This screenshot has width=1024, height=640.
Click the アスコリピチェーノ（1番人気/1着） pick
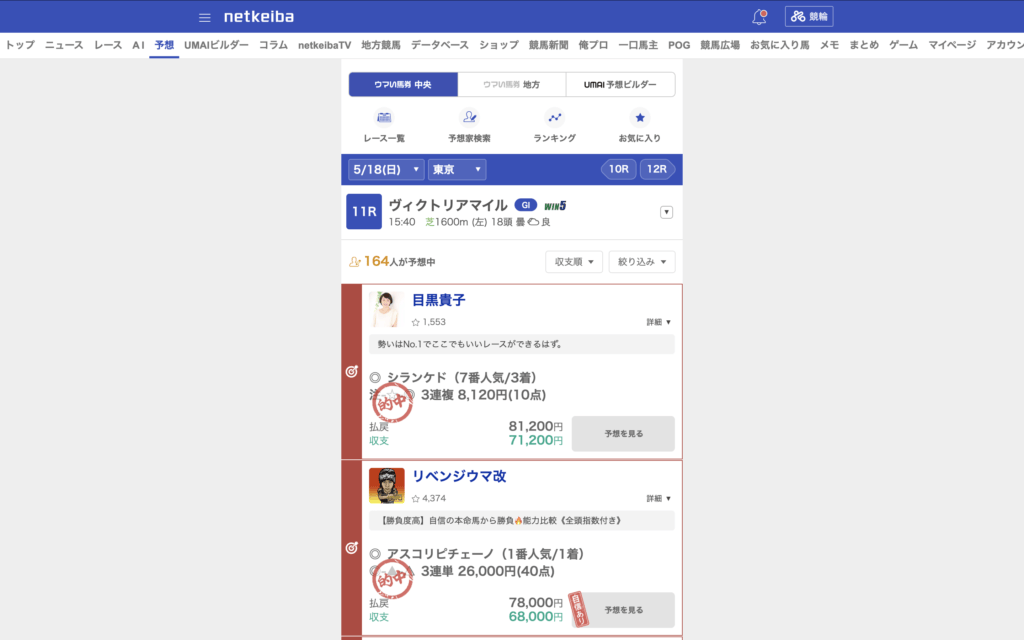click(485, 554)
